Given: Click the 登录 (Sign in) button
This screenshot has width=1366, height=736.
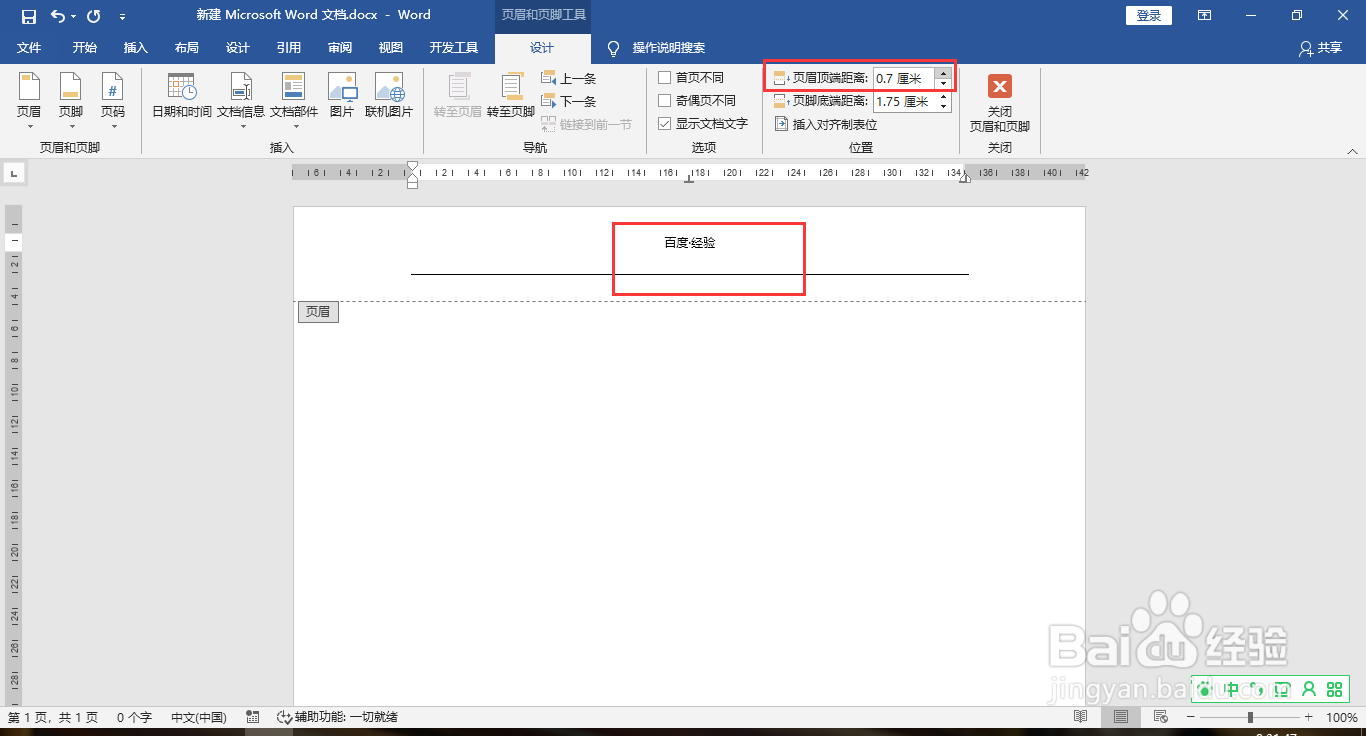Looking at the screenshot, I should tap(1148, 15).
